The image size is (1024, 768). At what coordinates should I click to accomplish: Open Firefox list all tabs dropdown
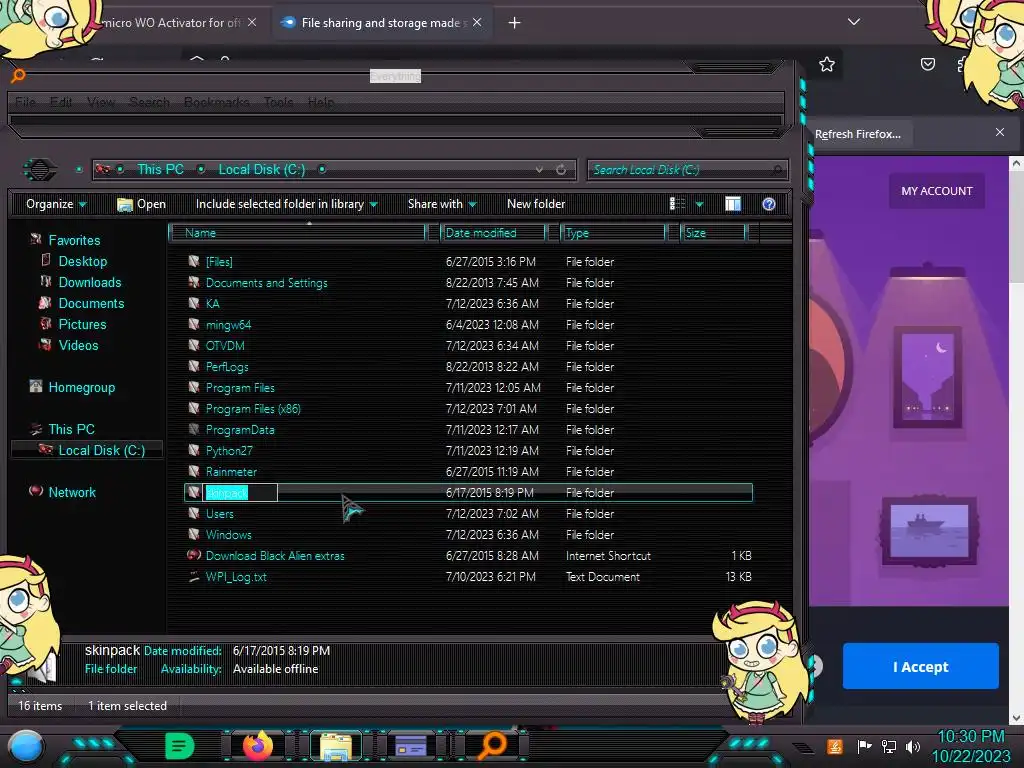854,22
